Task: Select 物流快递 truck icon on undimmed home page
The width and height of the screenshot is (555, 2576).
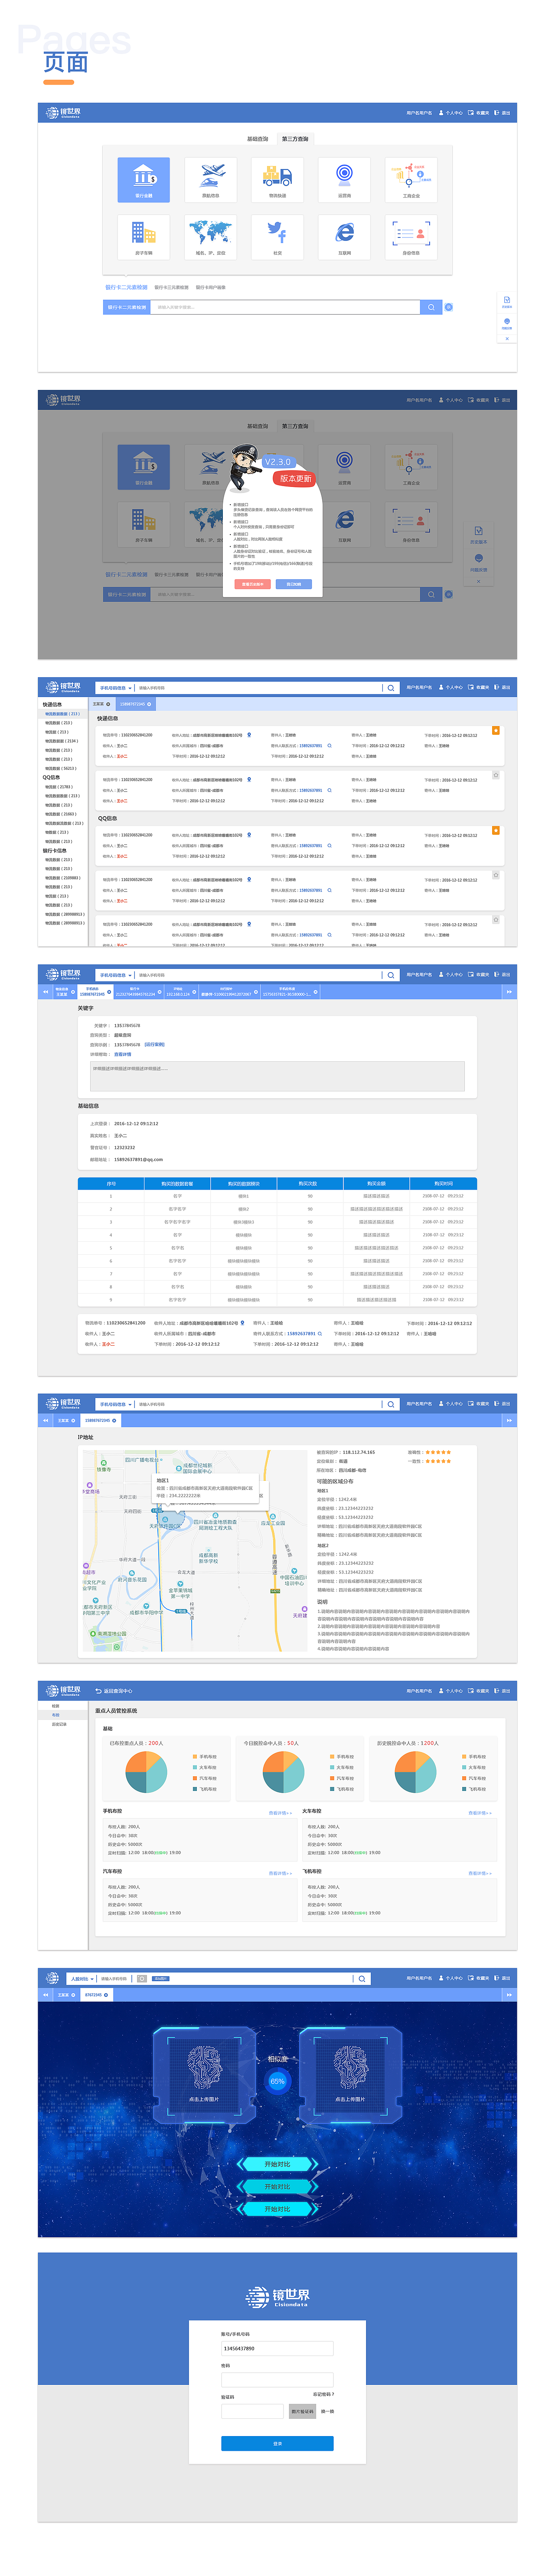Action: pos(277,180)
